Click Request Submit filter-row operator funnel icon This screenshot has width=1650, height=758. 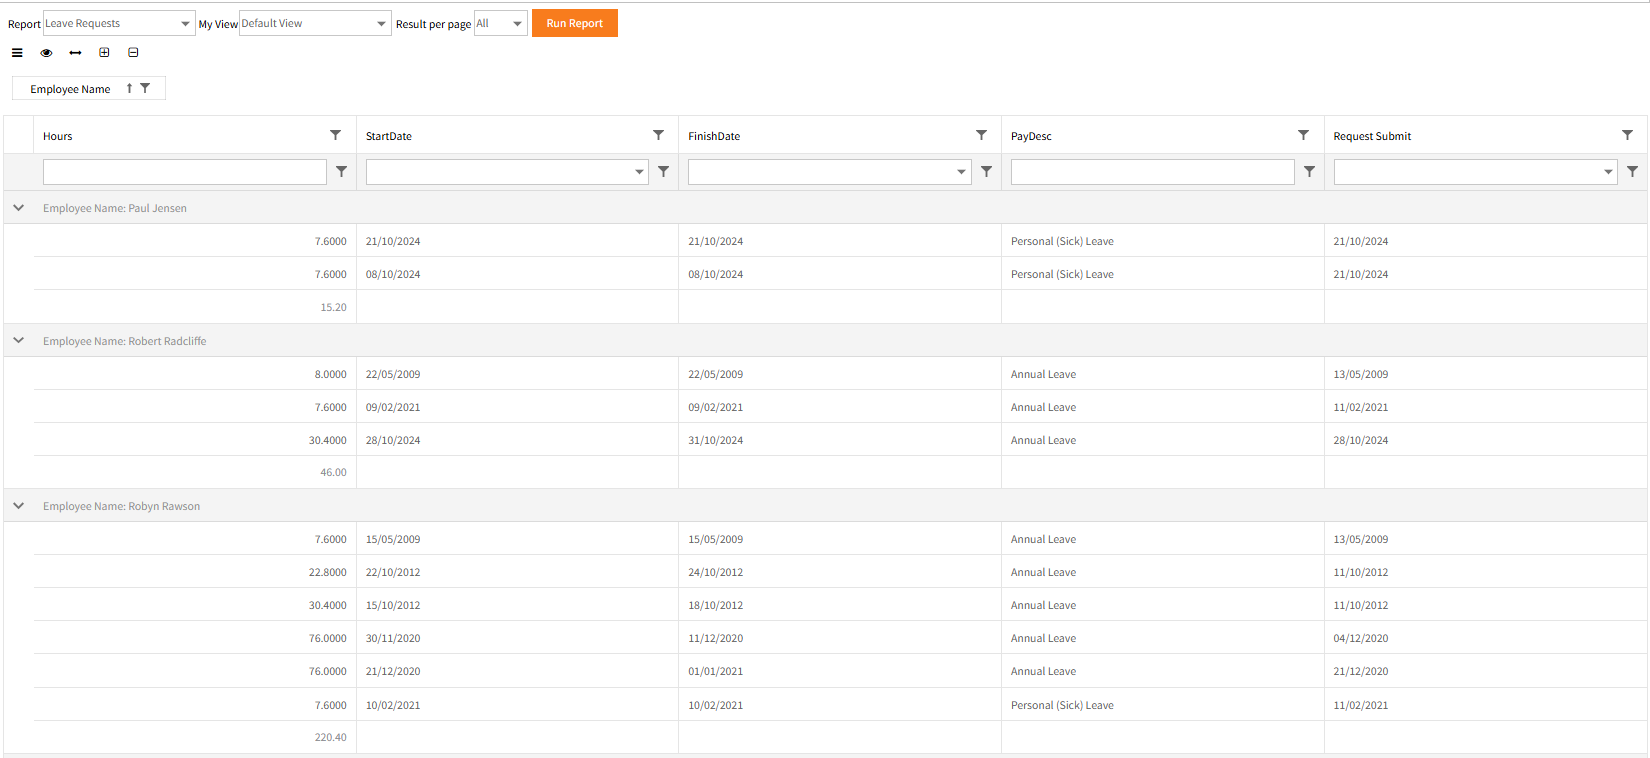(x=1632, y=172)
